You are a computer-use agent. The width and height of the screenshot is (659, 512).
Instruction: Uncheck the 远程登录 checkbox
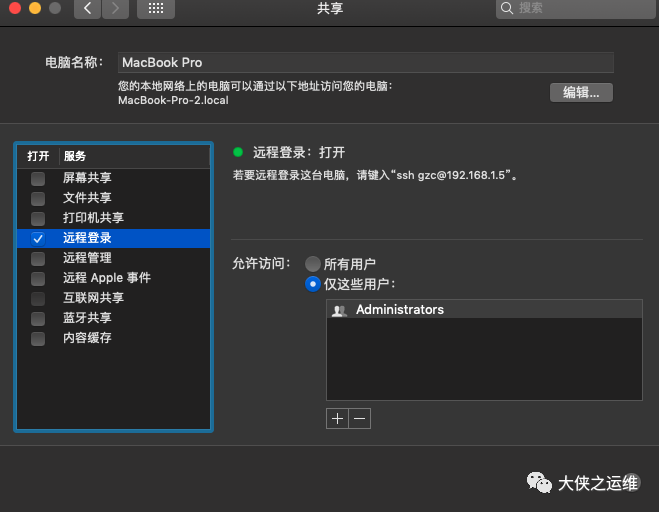[38, 238]
